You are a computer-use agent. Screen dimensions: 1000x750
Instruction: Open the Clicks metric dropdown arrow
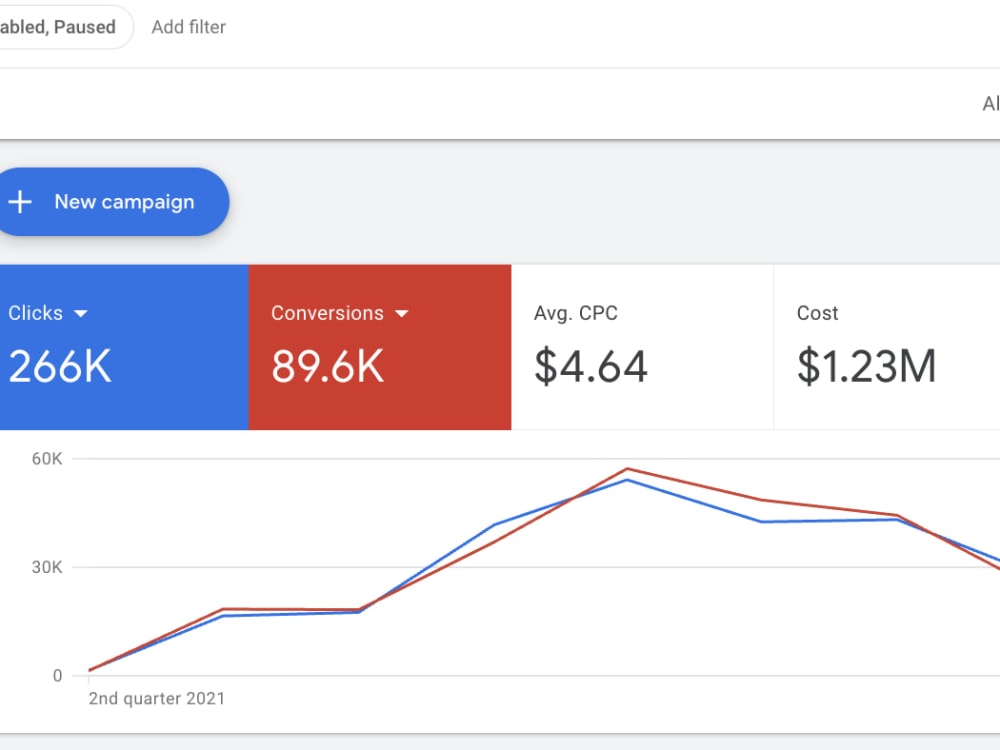click(80, 313)
